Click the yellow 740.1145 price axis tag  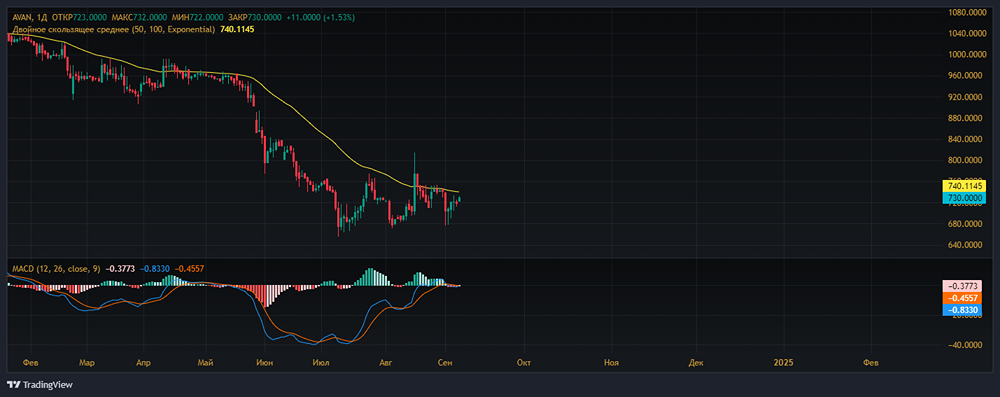coord(963,186)
